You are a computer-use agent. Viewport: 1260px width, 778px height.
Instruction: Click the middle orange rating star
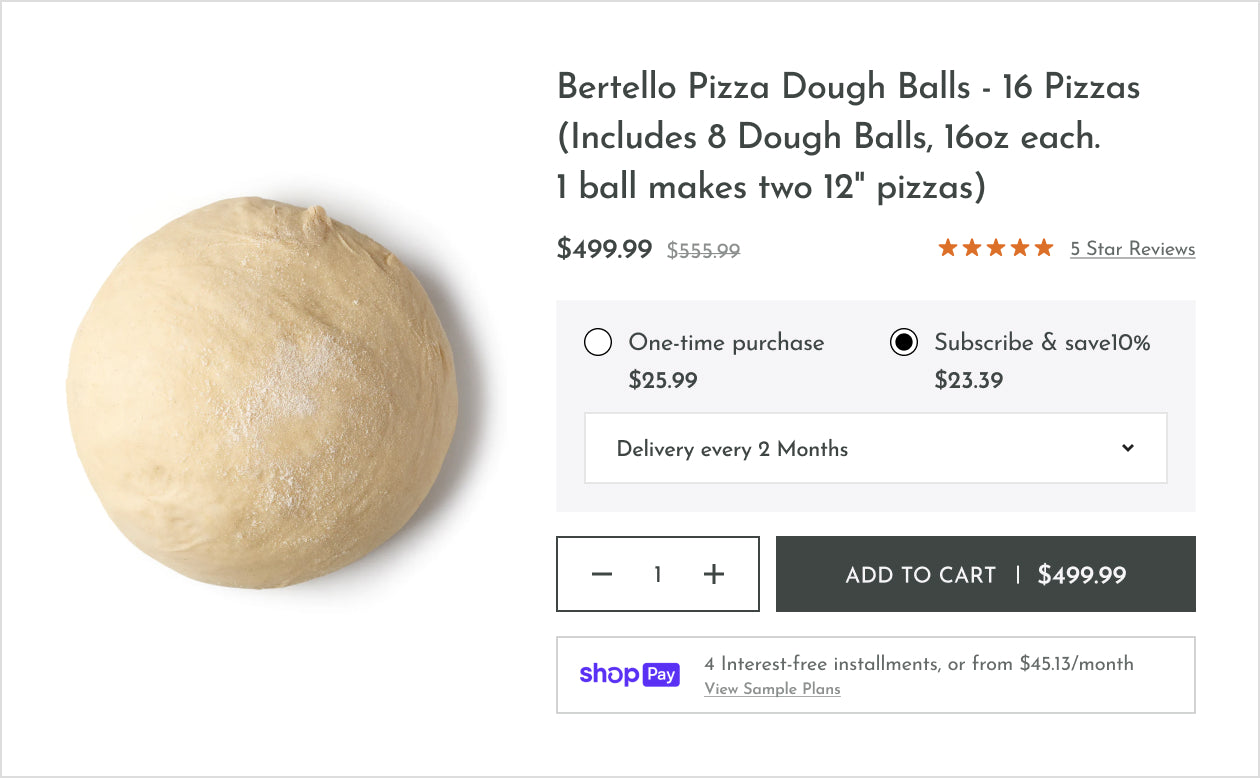click(x=996, y=248)
